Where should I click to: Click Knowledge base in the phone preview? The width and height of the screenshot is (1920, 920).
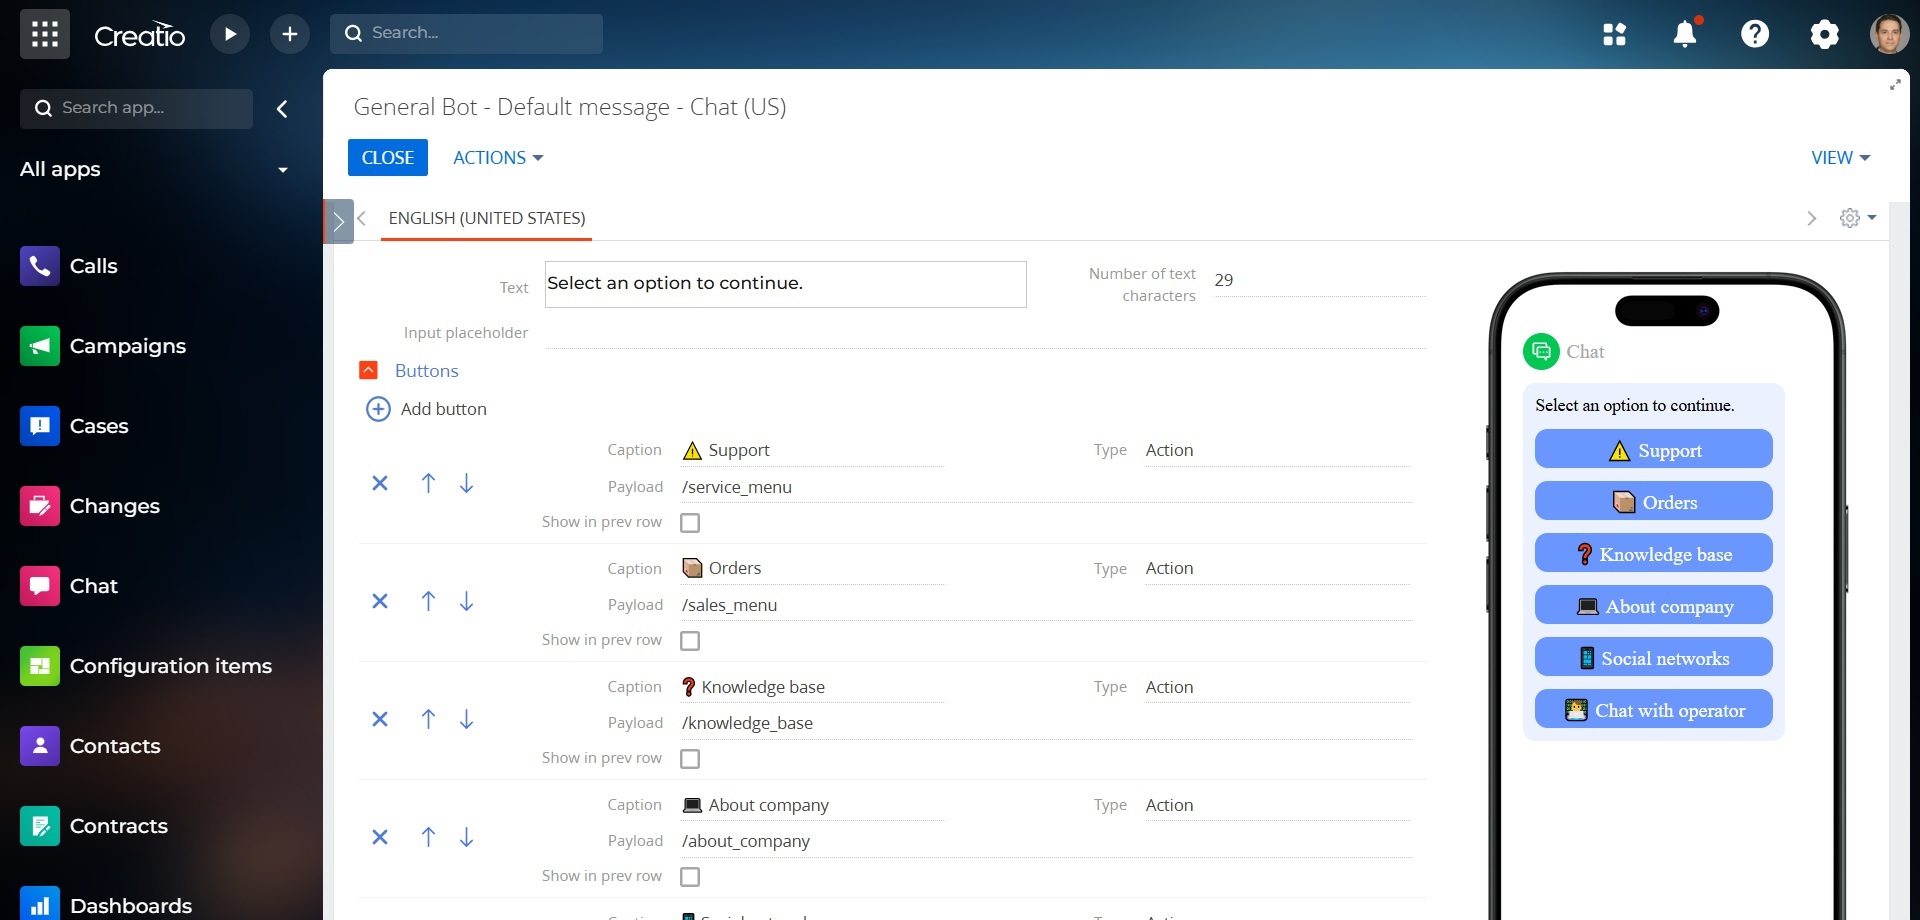coord(1654,553)
